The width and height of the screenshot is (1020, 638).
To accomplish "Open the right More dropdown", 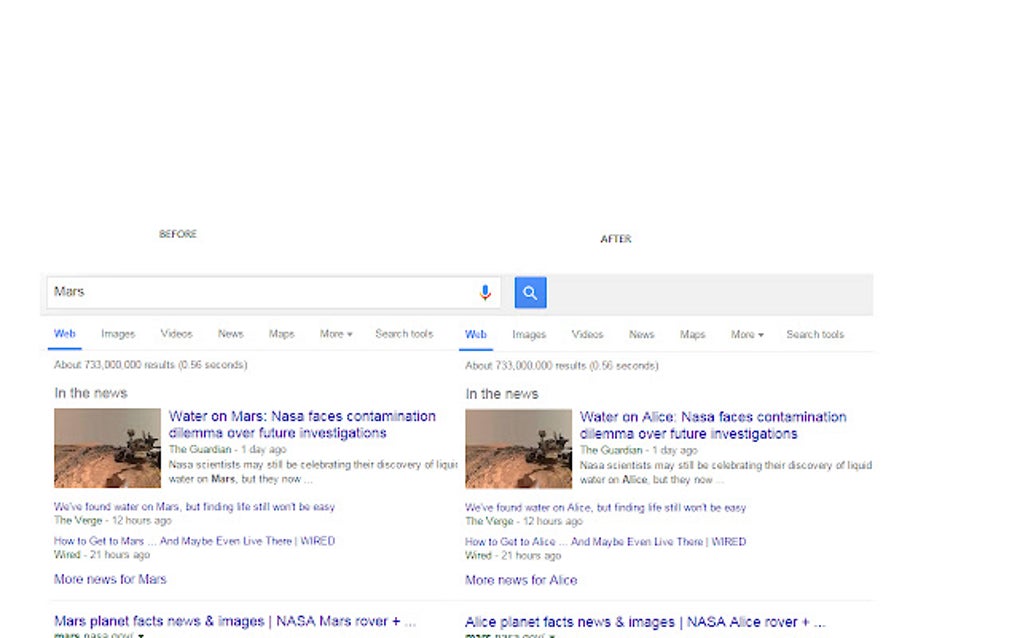I will [747, 334].
